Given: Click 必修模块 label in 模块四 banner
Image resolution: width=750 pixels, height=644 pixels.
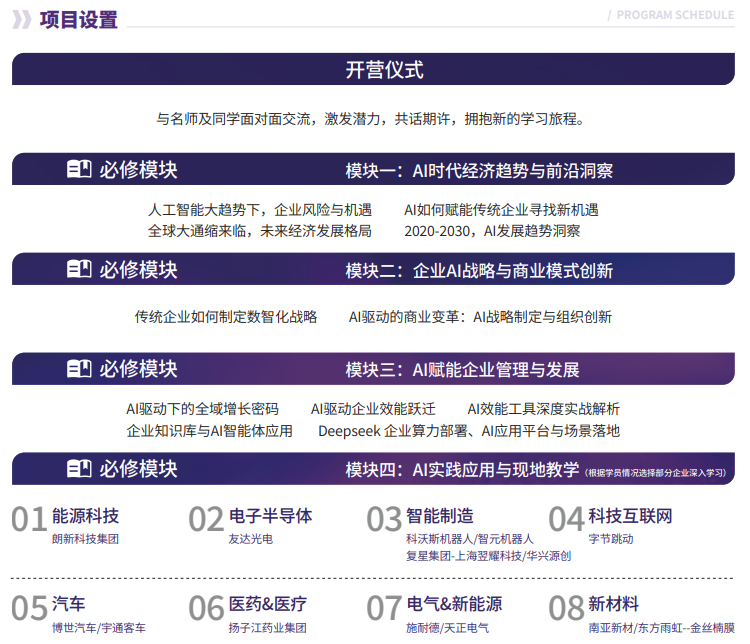Looking at the screenshot, I should click(x=138, y=469).
